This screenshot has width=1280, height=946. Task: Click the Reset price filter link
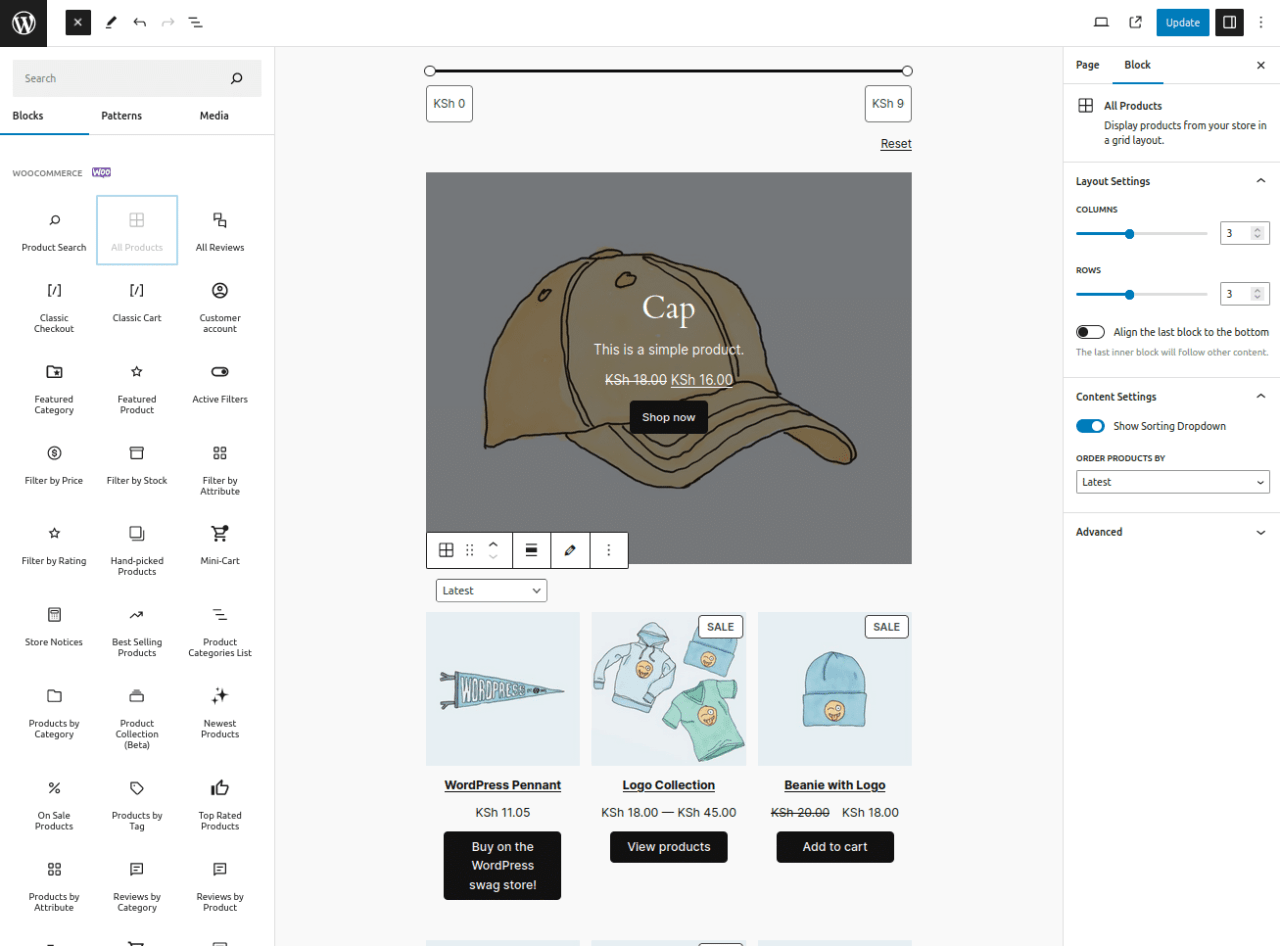point(895,144)
